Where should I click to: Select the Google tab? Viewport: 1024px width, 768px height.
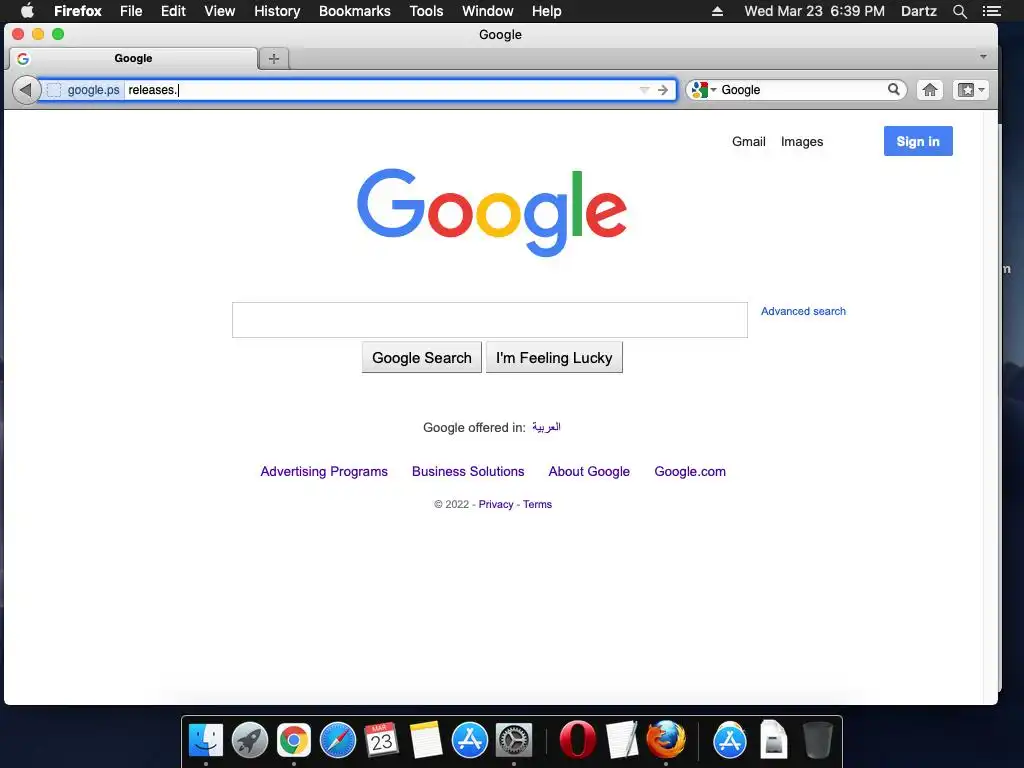point(133,58)
